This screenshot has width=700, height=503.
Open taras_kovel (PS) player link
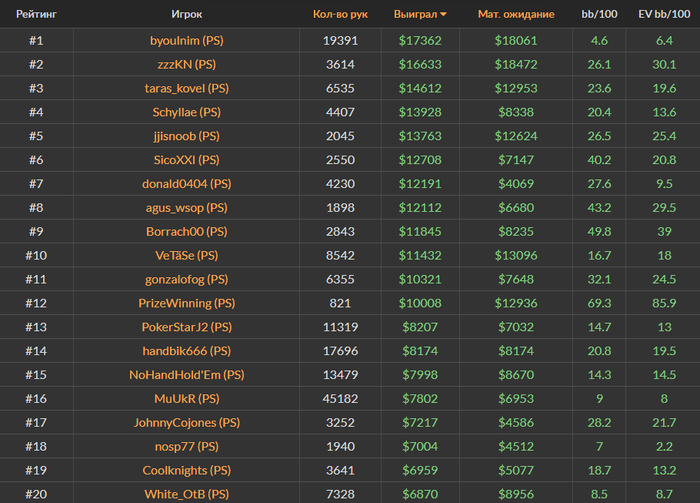click(187, 88)
